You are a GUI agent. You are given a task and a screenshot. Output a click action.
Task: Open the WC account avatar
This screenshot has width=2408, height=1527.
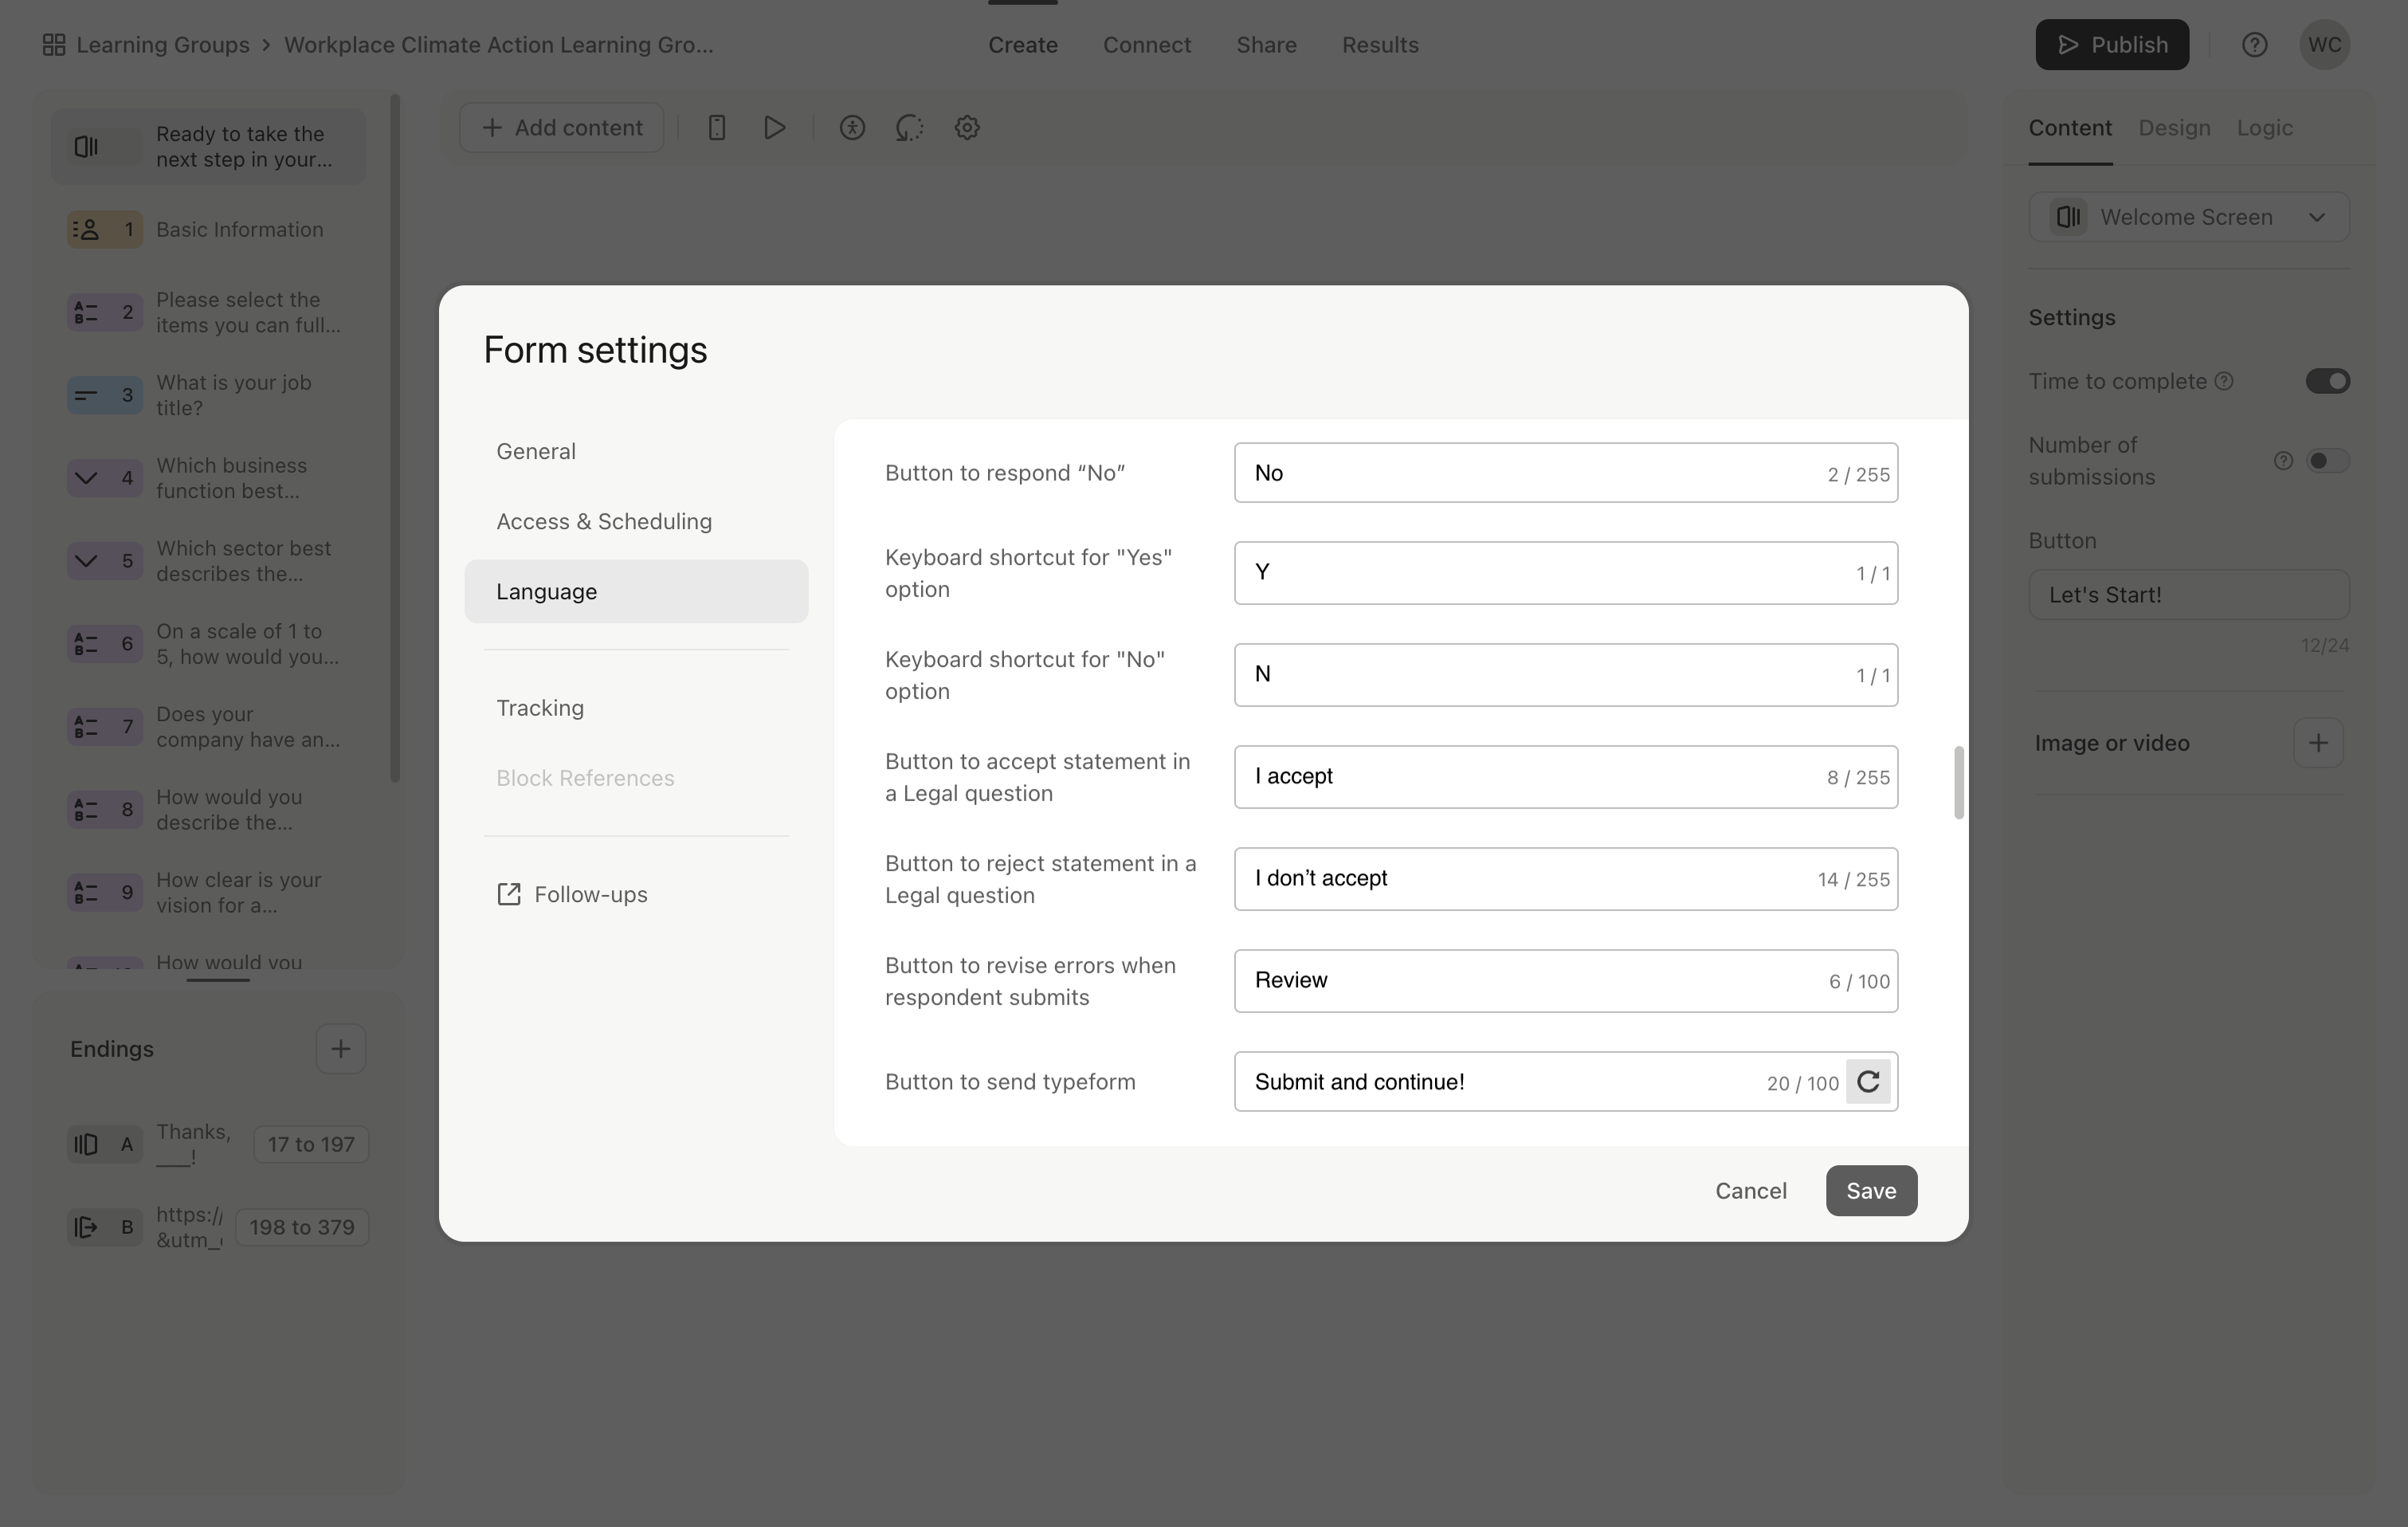click(2324, 45)
